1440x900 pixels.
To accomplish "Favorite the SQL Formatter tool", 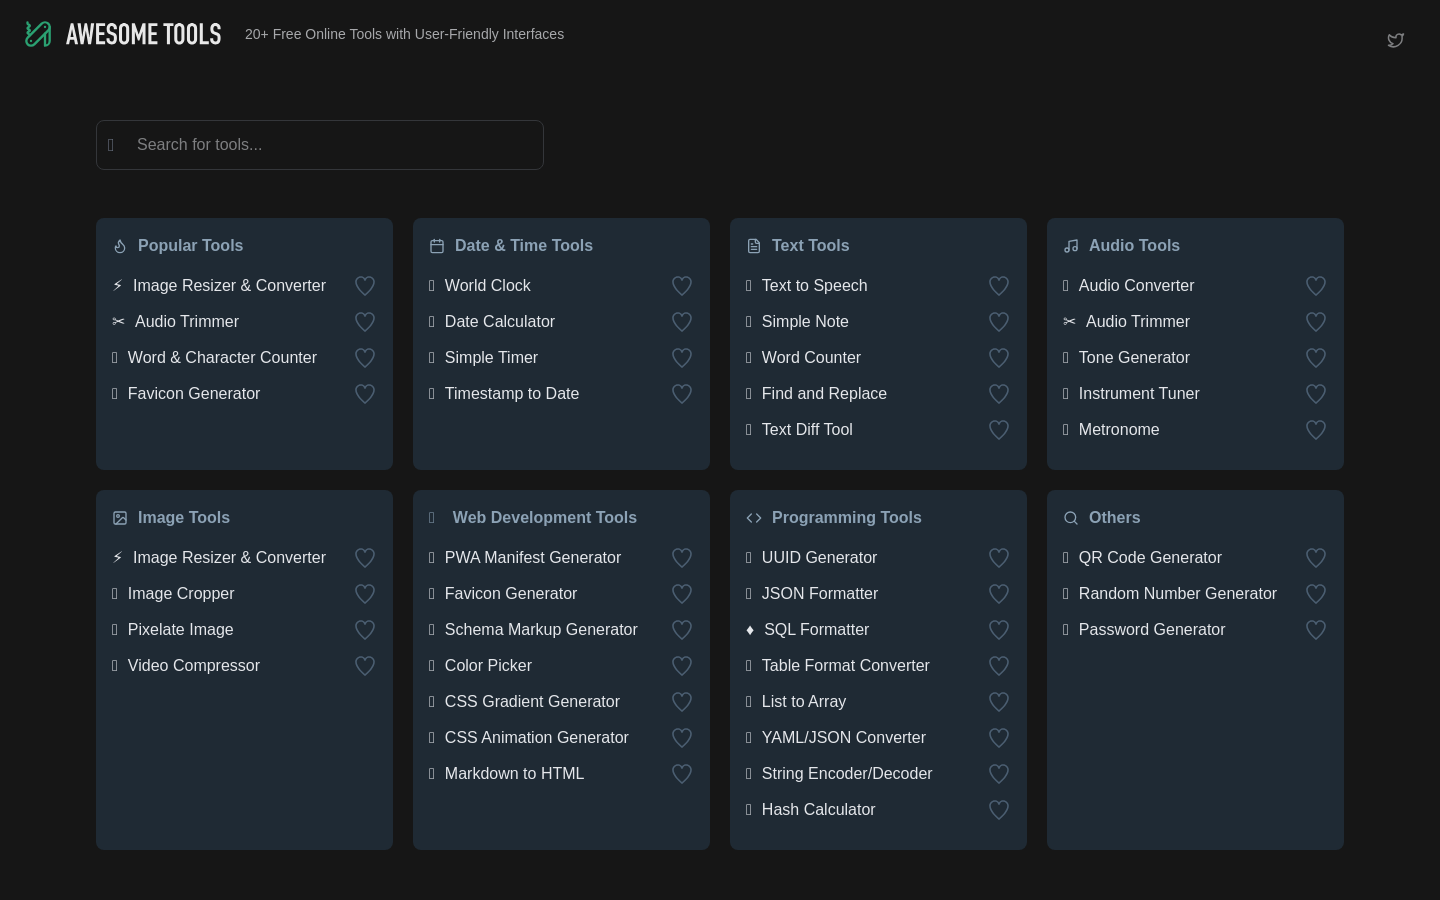I will pyautogui.click(x=999, y=630).
